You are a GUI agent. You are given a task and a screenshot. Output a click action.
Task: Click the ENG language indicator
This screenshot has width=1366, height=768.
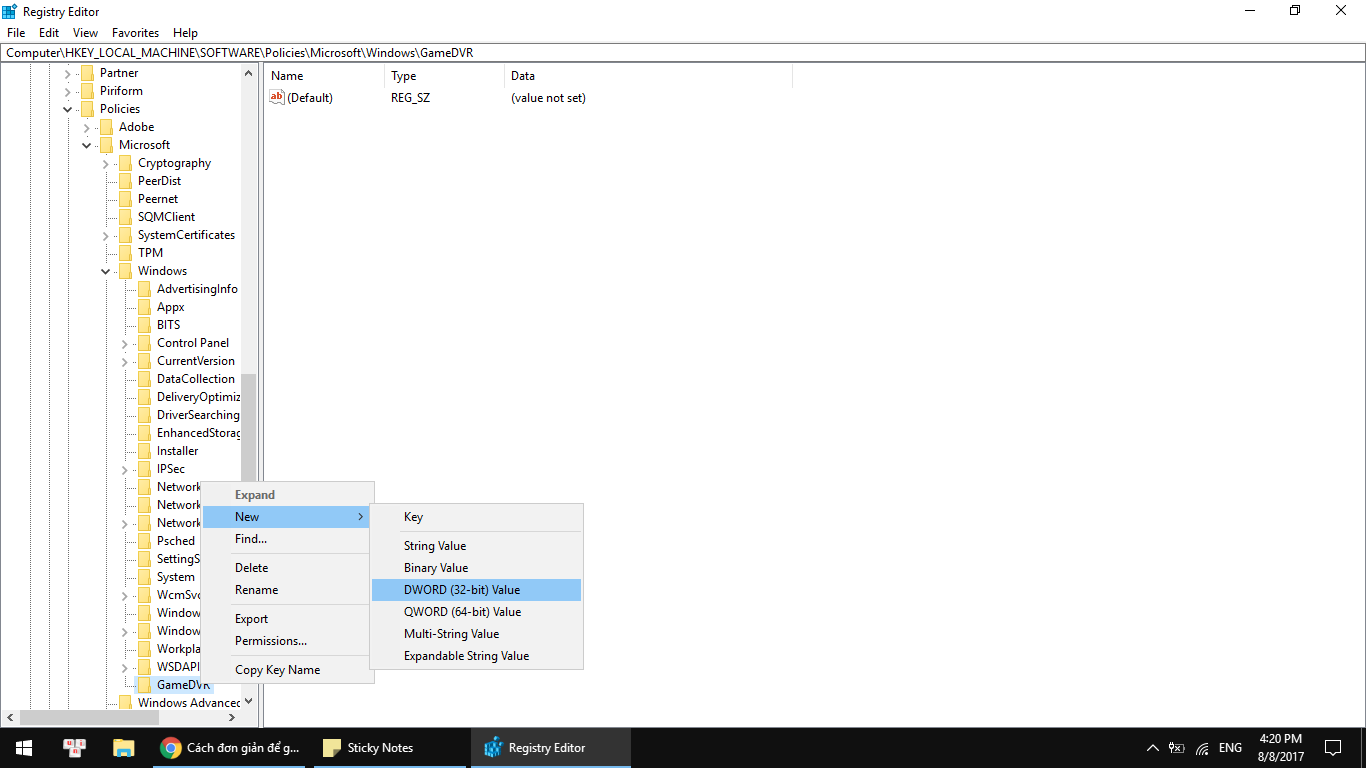pos(1229,747)
